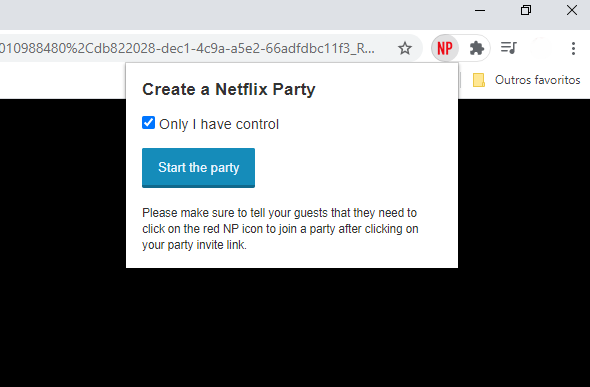Screen dimensions: 590x387
Task: Click the yellow folder icon for Outros favoritos
Action: [x=479, y=80]
